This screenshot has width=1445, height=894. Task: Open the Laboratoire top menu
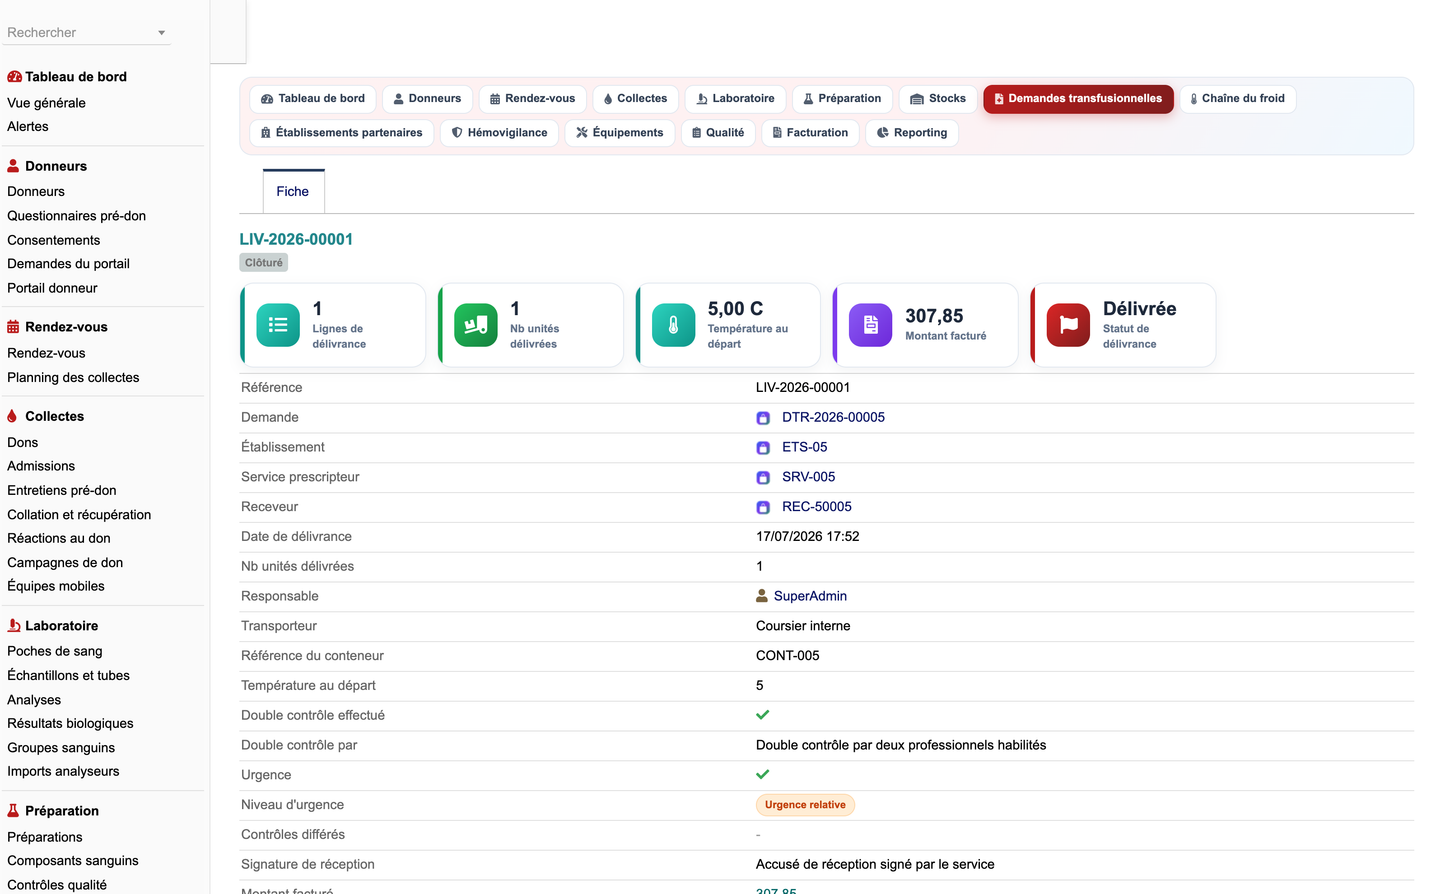point(735,99)
